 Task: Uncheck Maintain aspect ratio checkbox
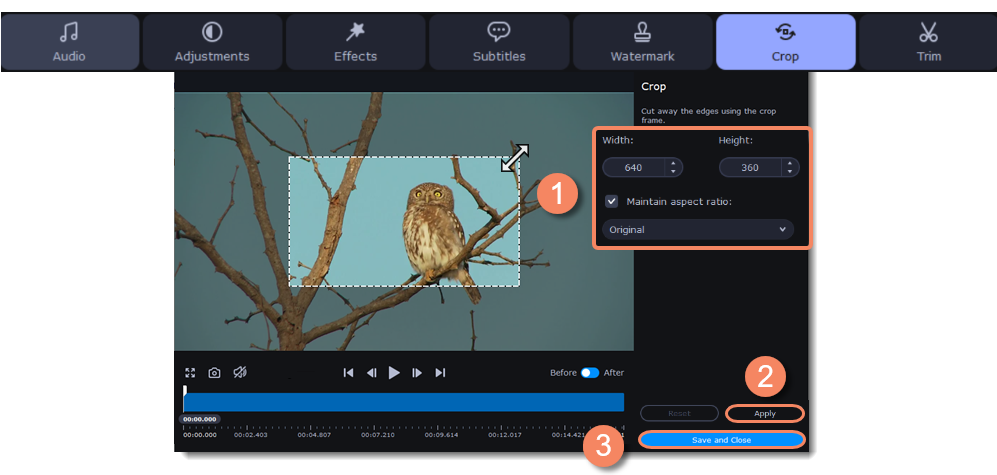coord(611,201)
